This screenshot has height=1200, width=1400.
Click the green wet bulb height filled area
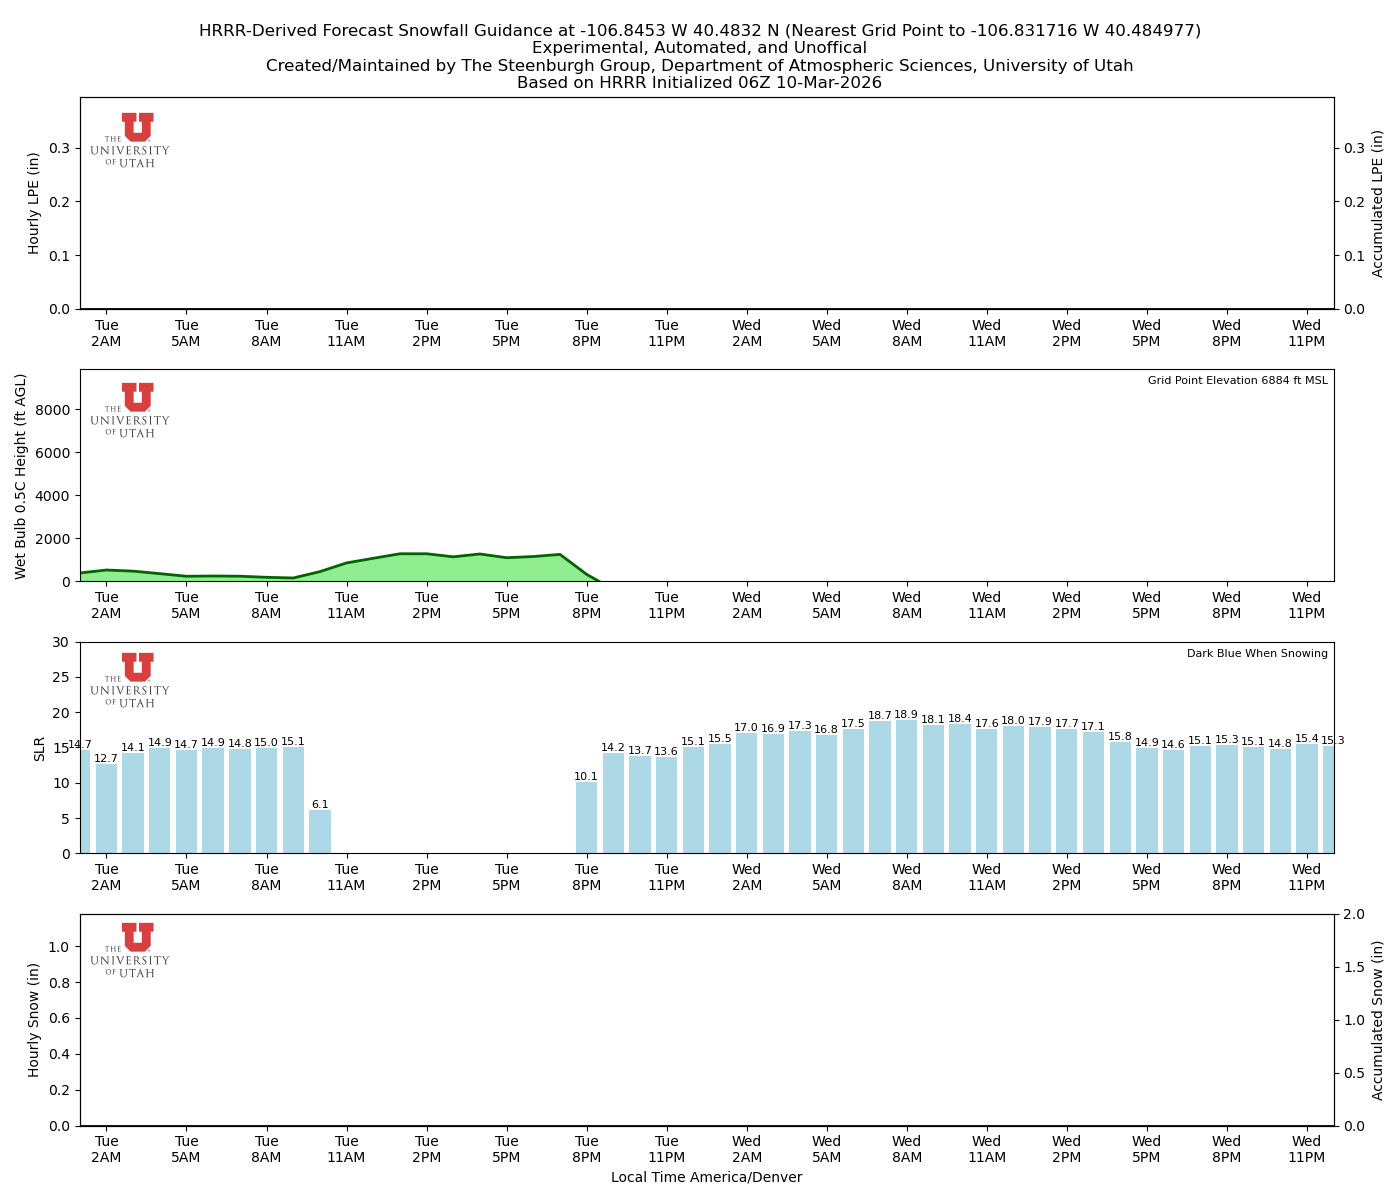click(x=427, y=568)
